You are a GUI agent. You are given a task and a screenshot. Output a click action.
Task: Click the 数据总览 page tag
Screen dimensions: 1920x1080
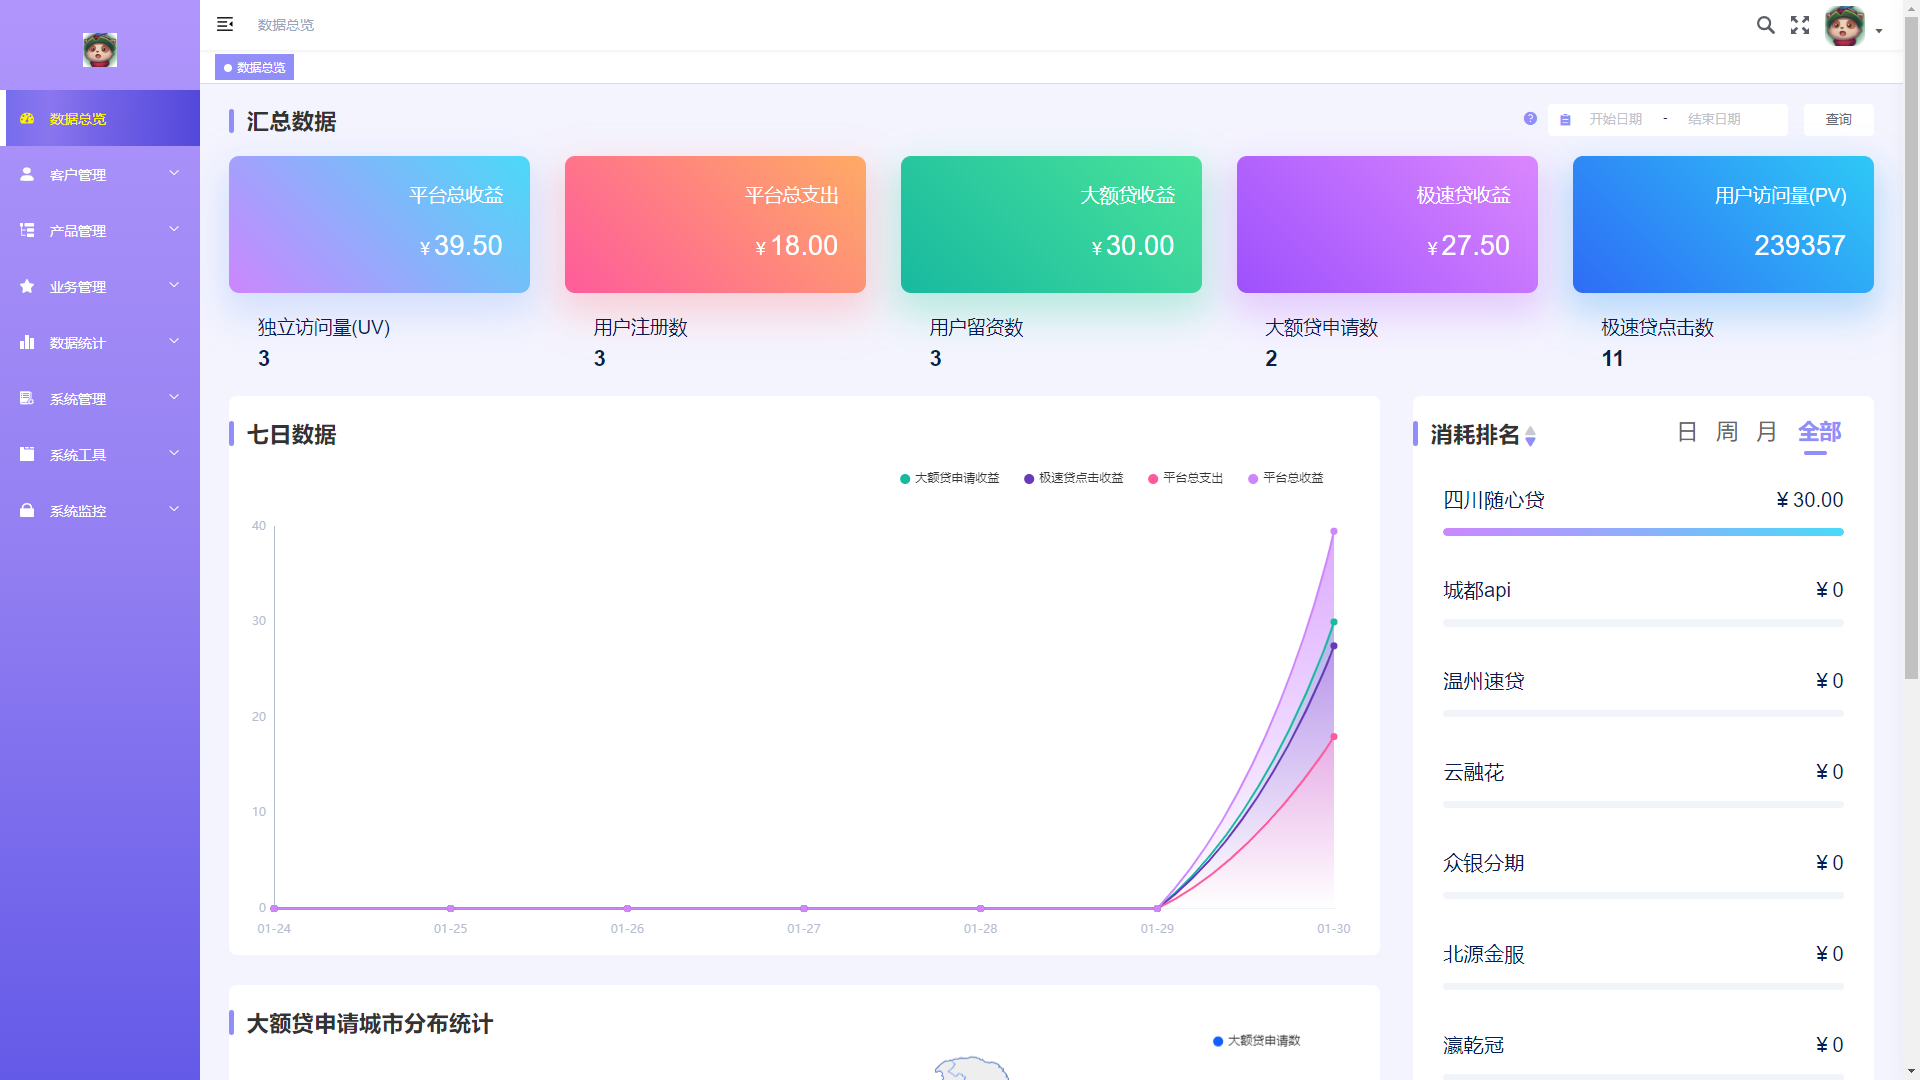coord(255,67)
